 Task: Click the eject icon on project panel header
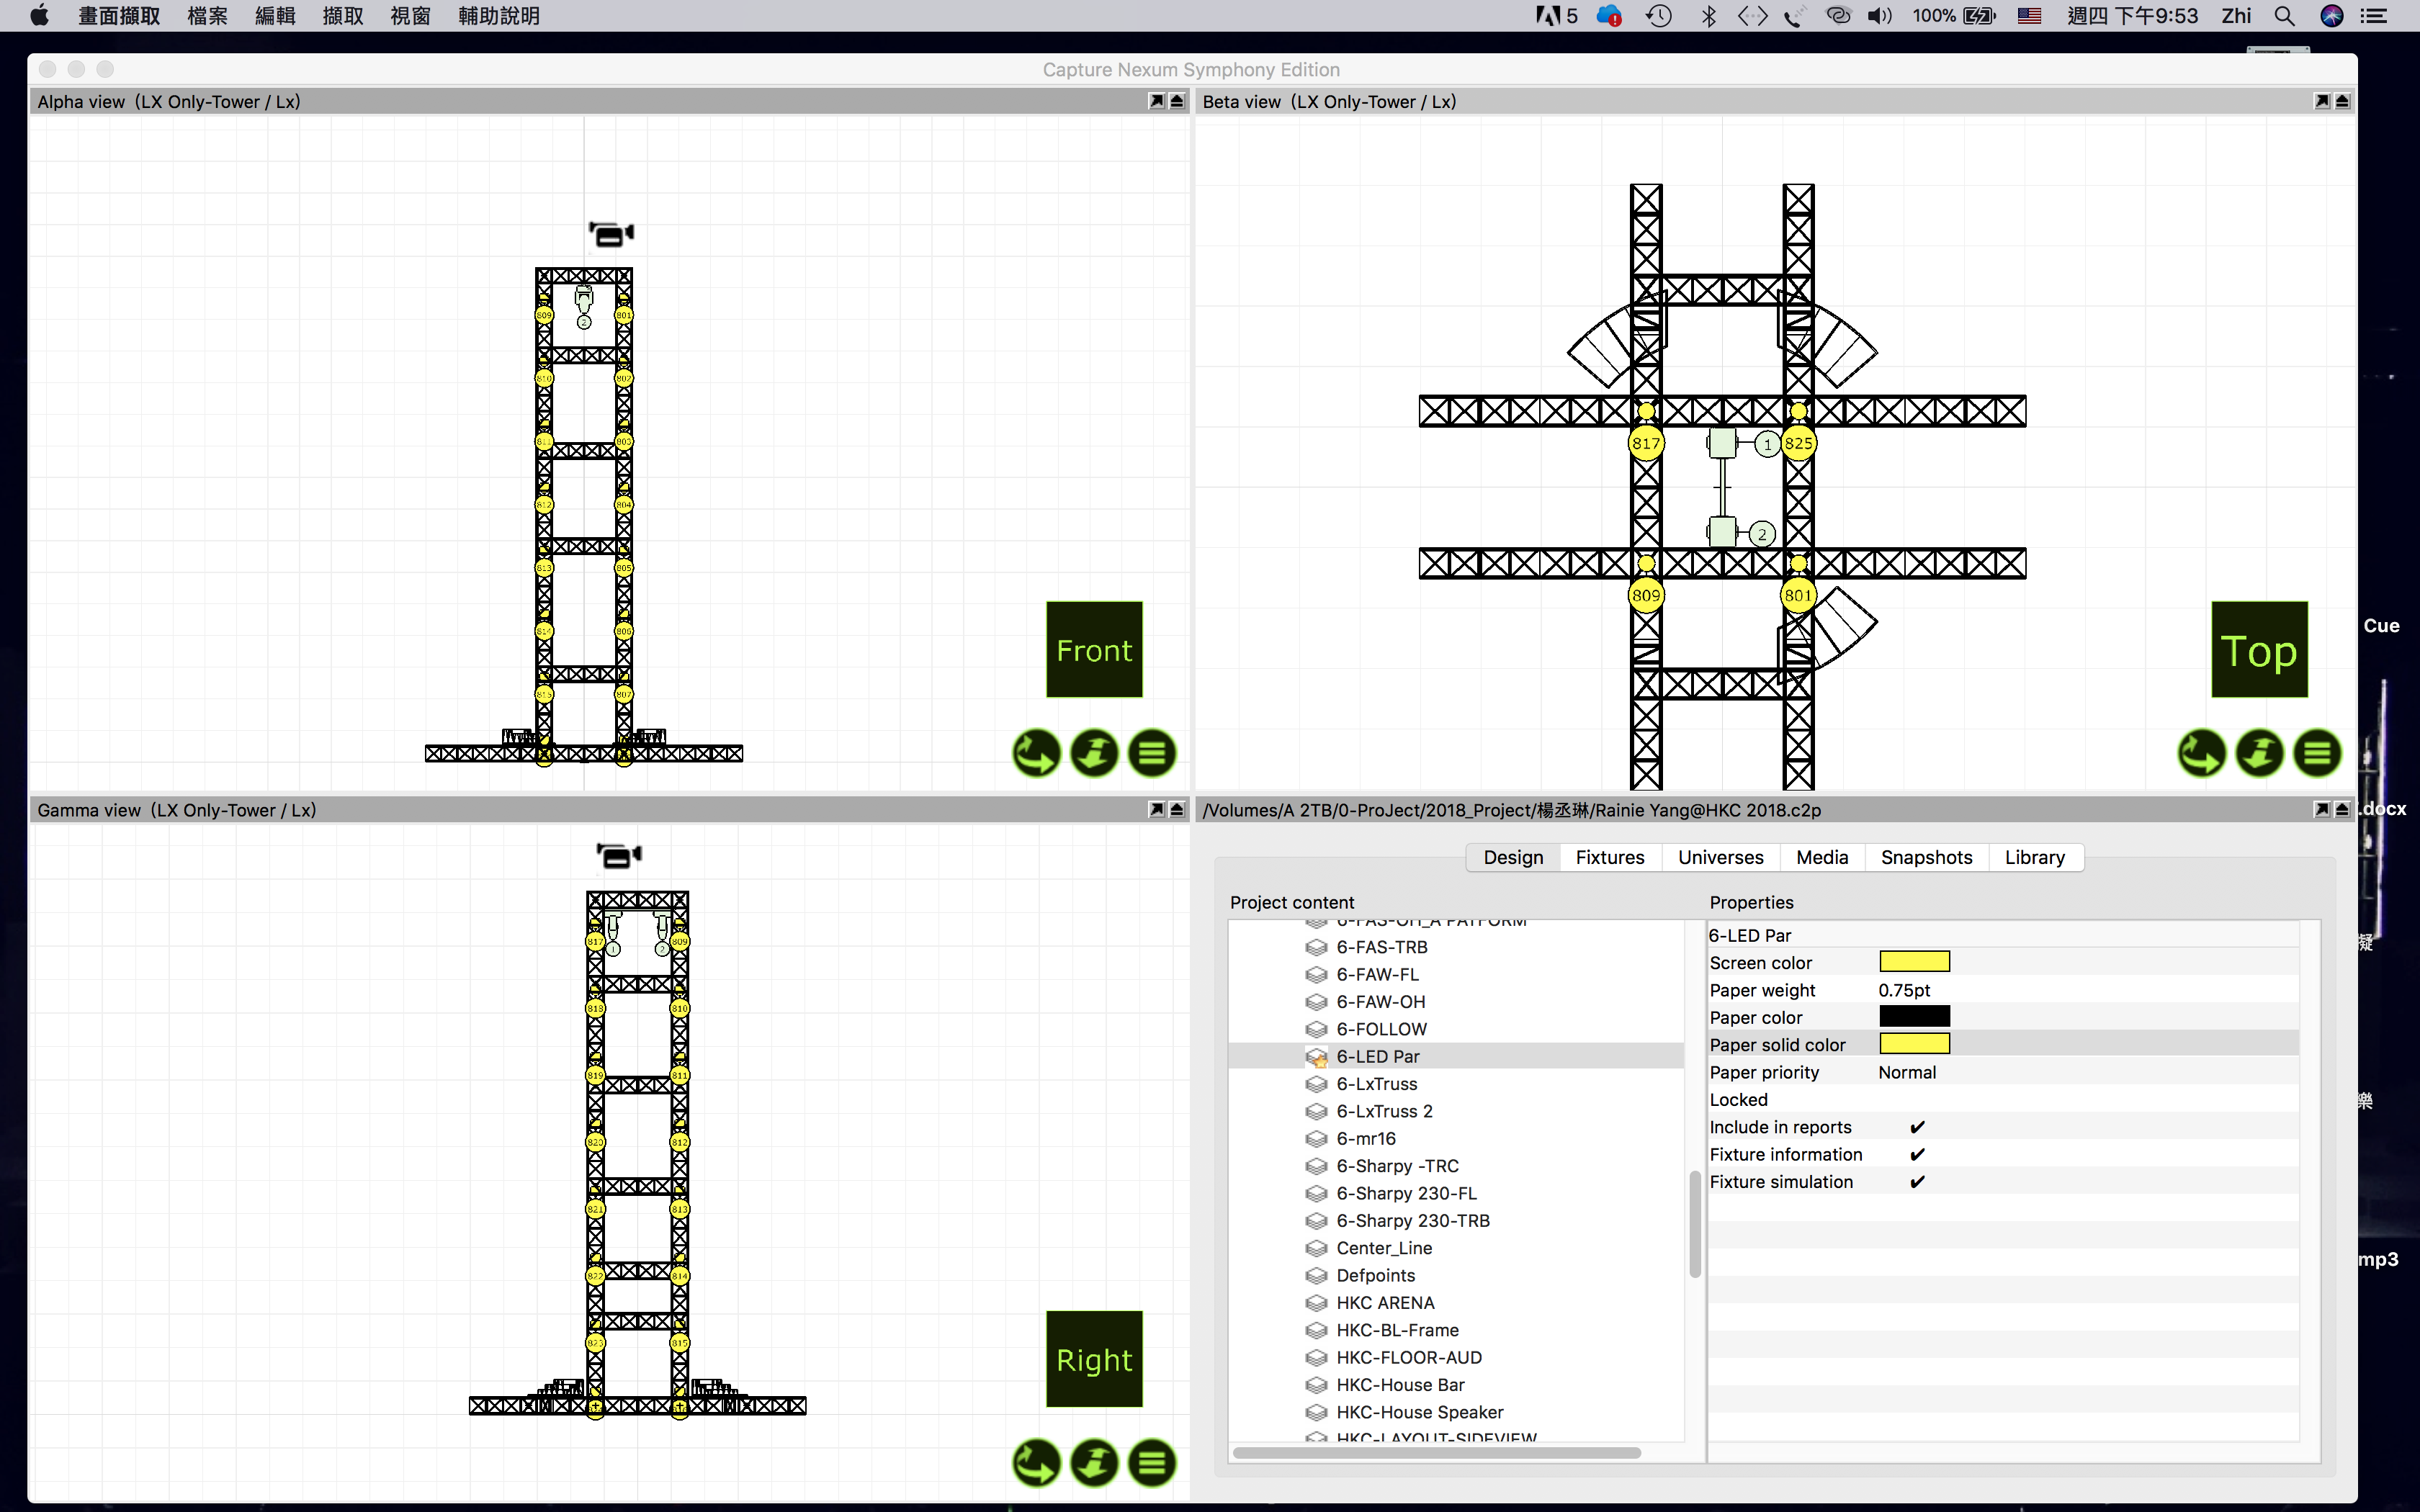point(2342,809)
